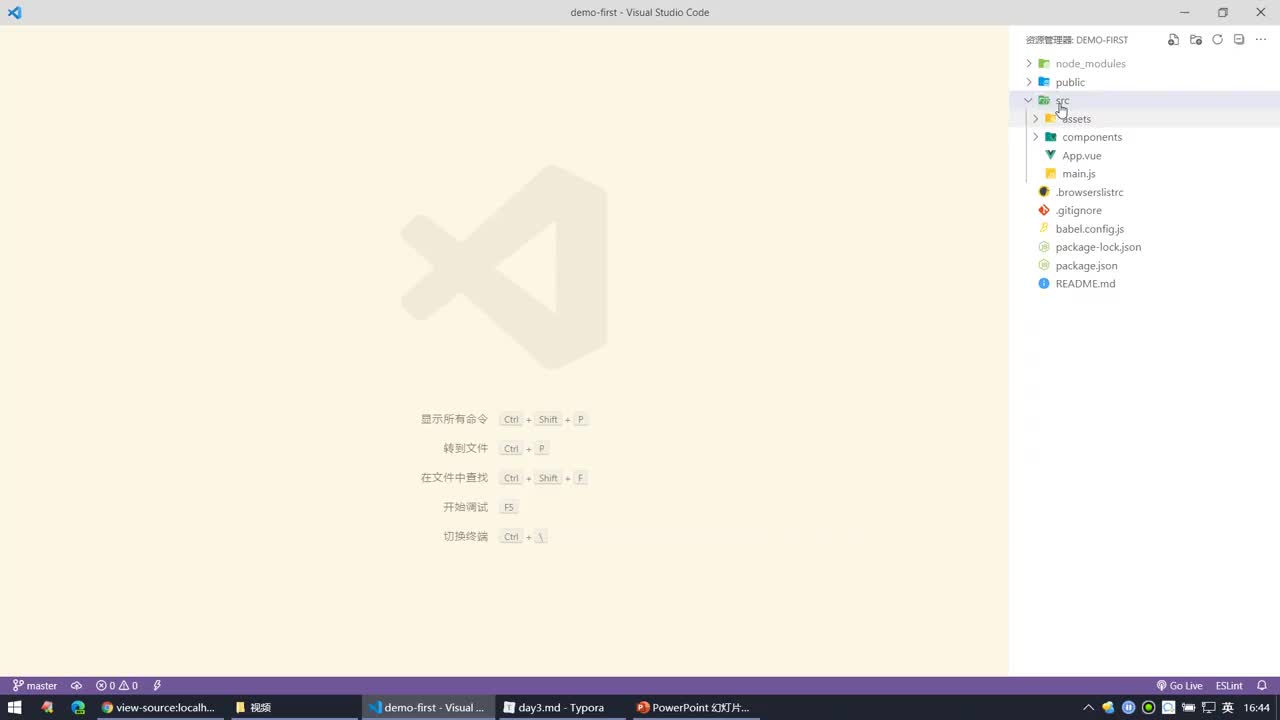Expand the assets folder chevron
Image resolution: width=1280 pixels, height=720 pixels.
click(1035, 119)
